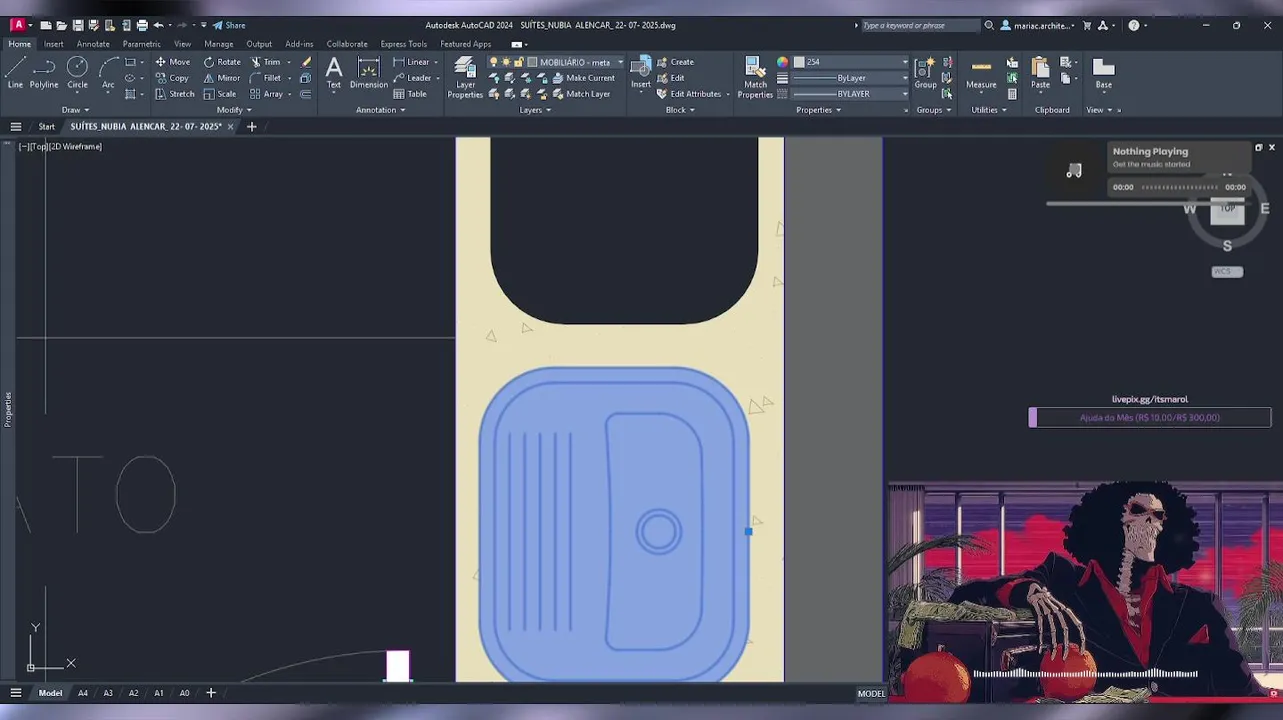Select the Polyline tool
This screenshot has height=720, width=1283.
point(44,73)
